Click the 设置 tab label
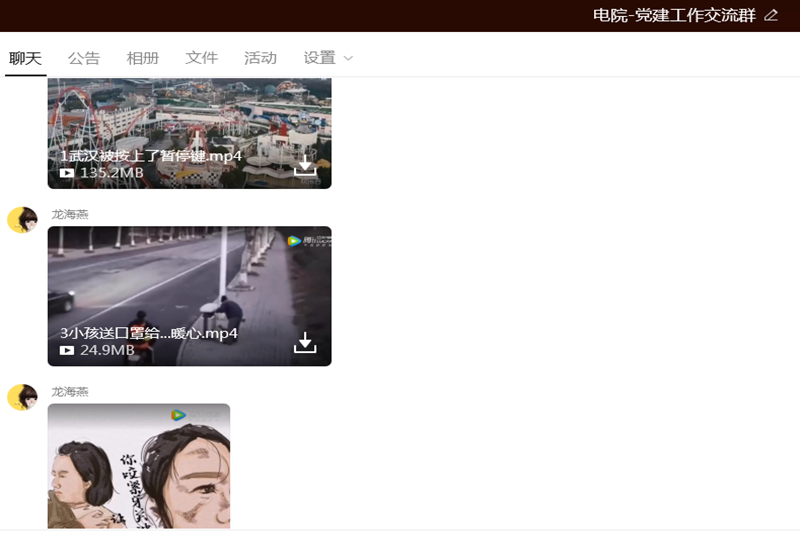 (x=319, y=58)
